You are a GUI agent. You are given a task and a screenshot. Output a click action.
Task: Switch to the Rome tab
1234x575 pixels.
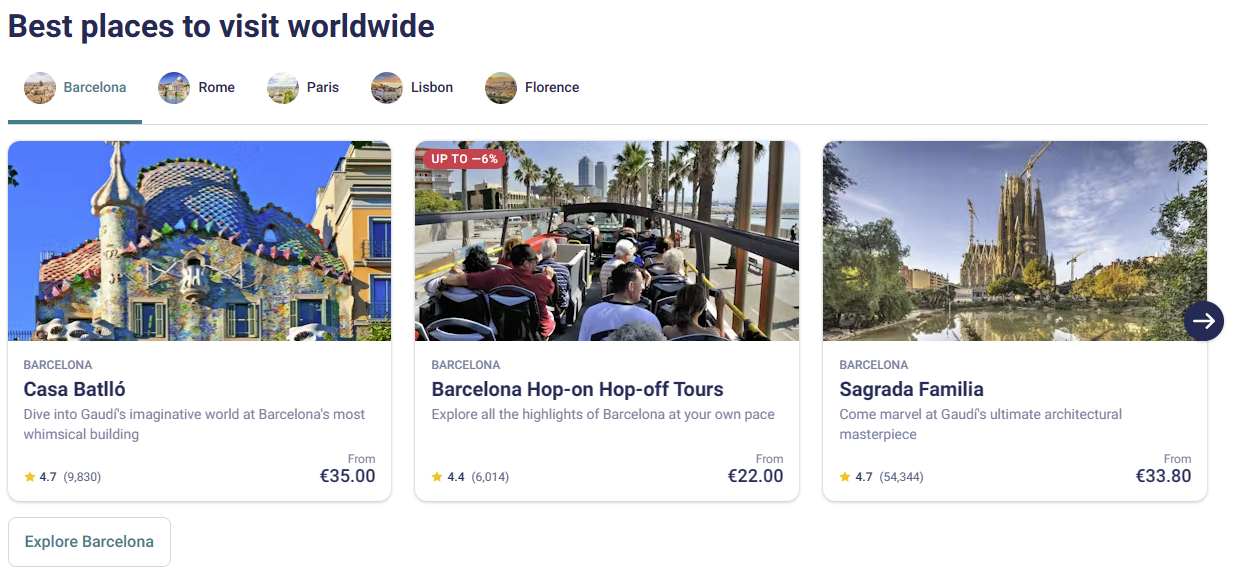pyautogui.click(x=216, y=88)
